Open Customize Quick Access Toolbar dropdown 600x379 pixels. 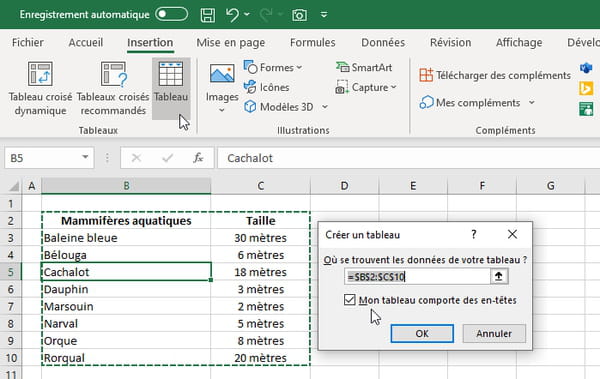point(324,15)
